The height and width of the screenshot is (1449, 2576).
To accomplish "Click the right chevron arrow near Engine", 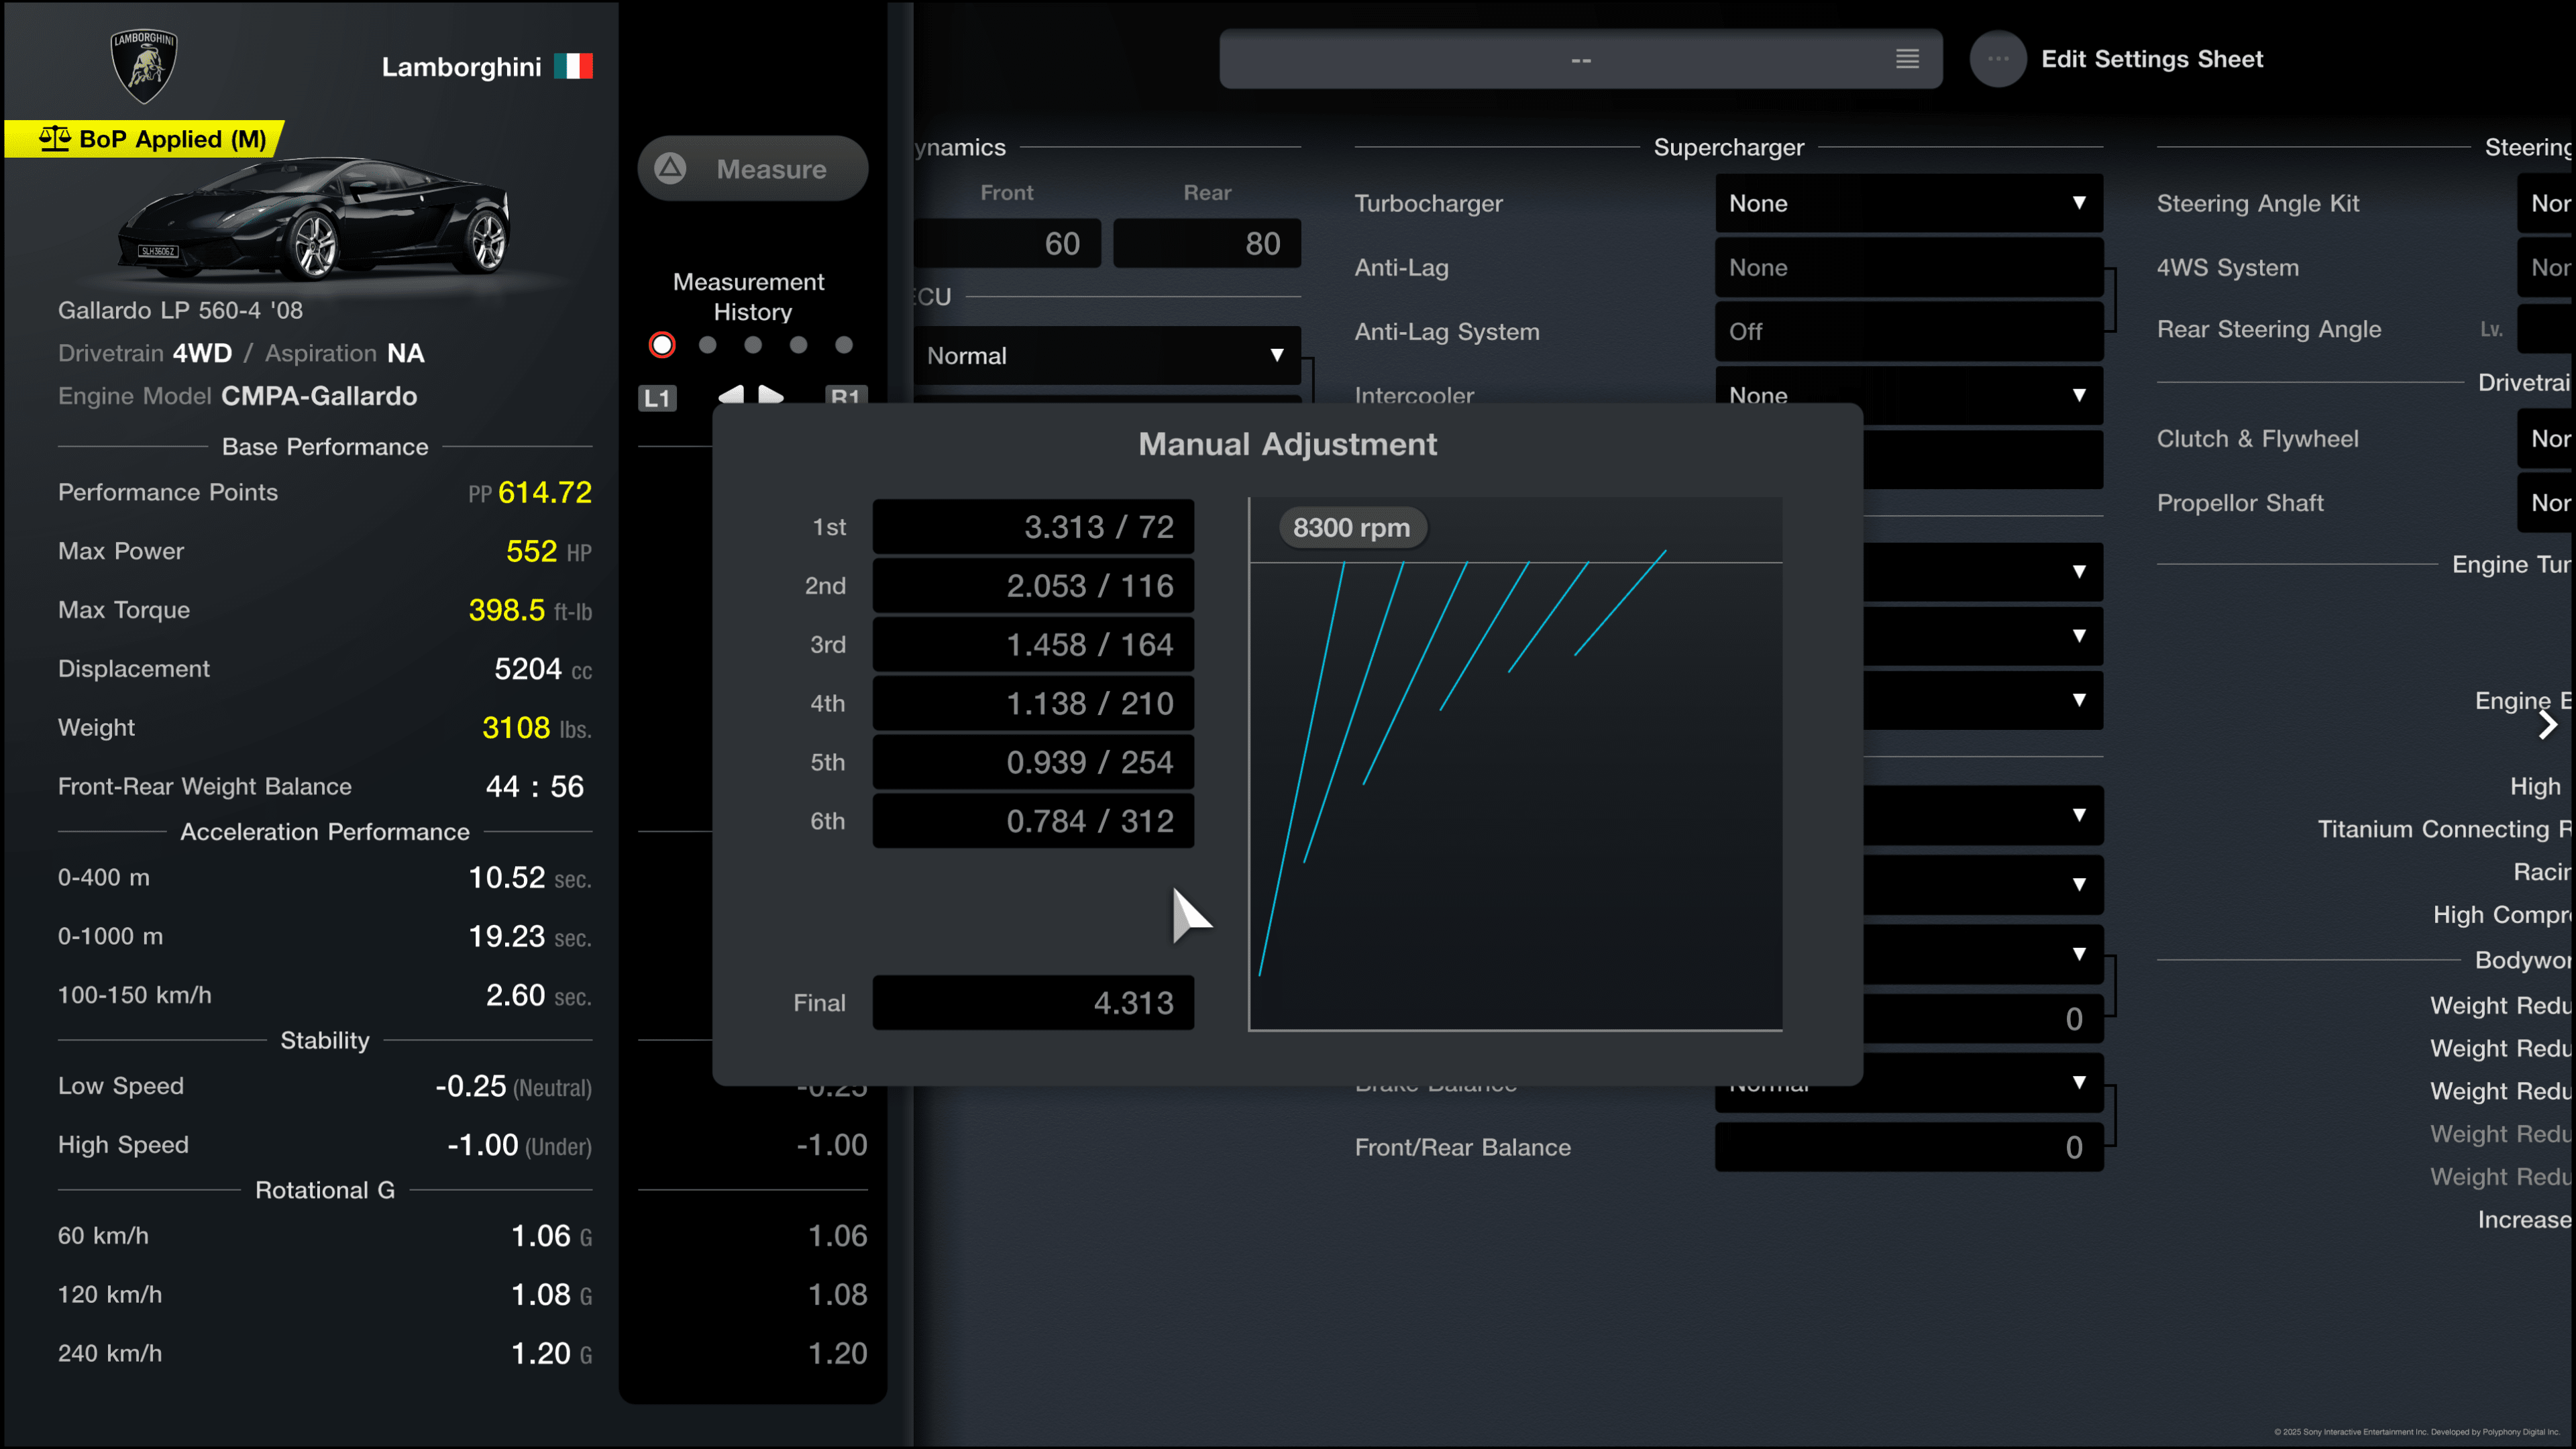I will 2547,725.
